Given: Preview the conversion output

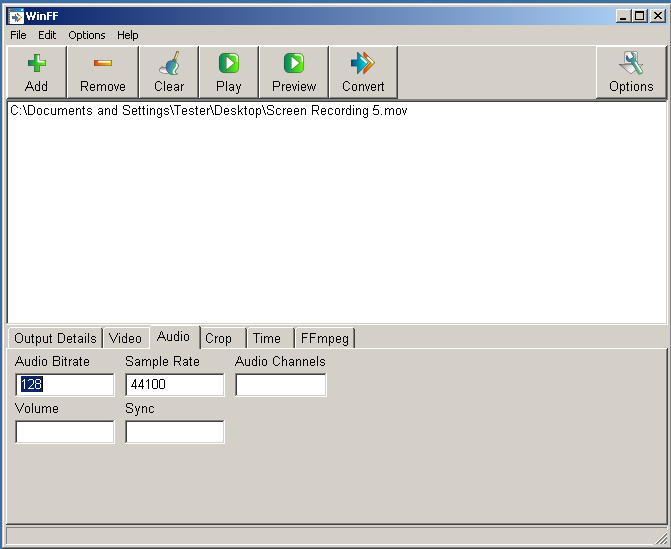Looking at the screenshot, I should pyautogui.click(x=294, y=72).
